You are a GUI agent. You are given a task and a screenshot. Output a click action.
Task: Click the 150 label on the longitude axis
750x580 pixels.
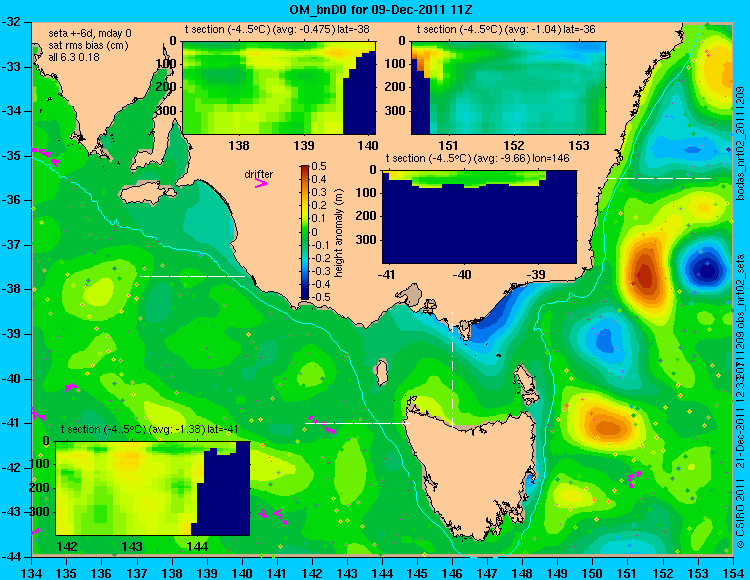593,572
